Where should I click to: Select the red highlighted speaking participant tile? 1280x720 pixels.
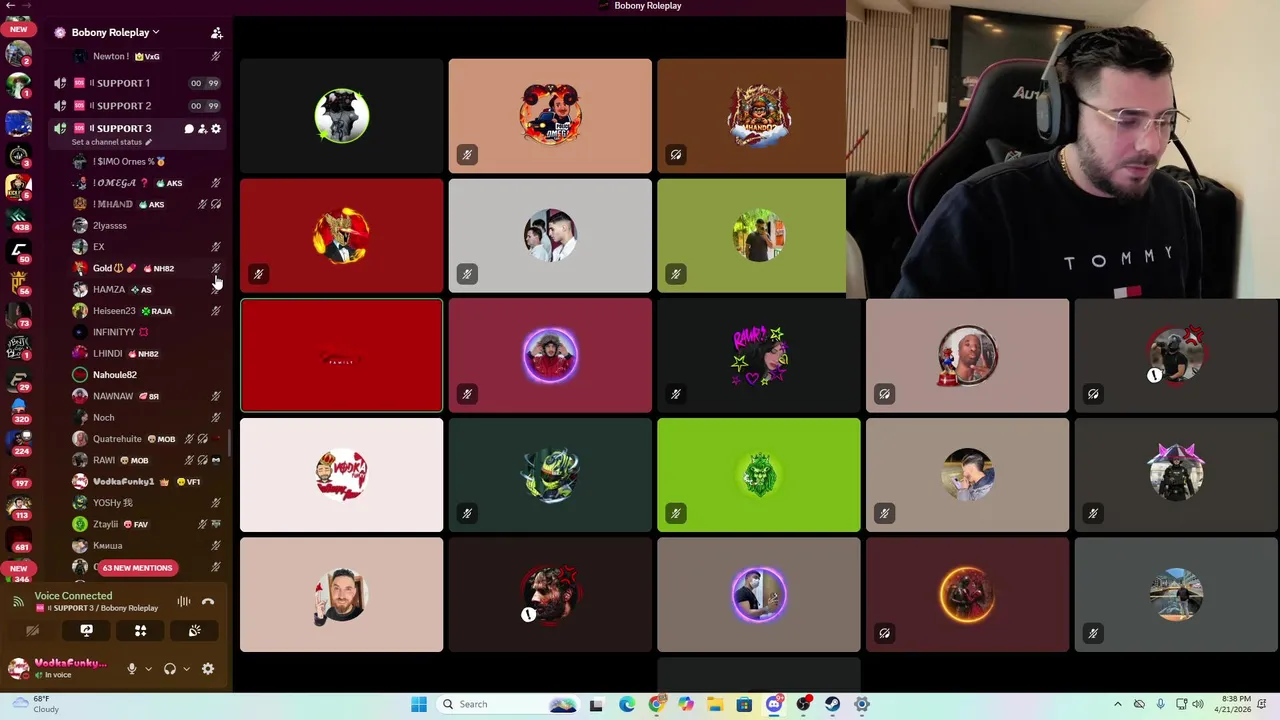point(341,355)
